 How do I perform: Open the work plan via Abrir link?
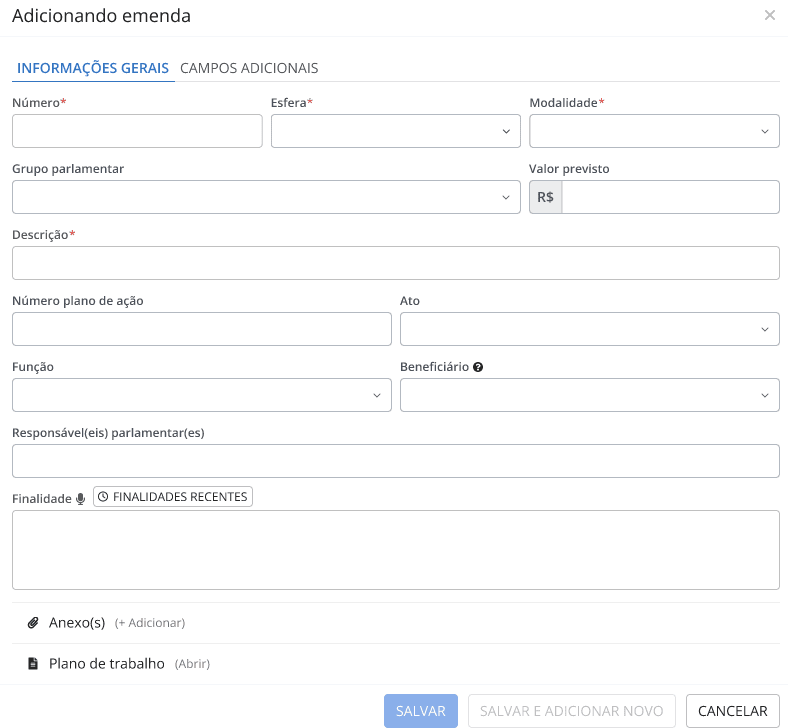(x=192, y=664)
